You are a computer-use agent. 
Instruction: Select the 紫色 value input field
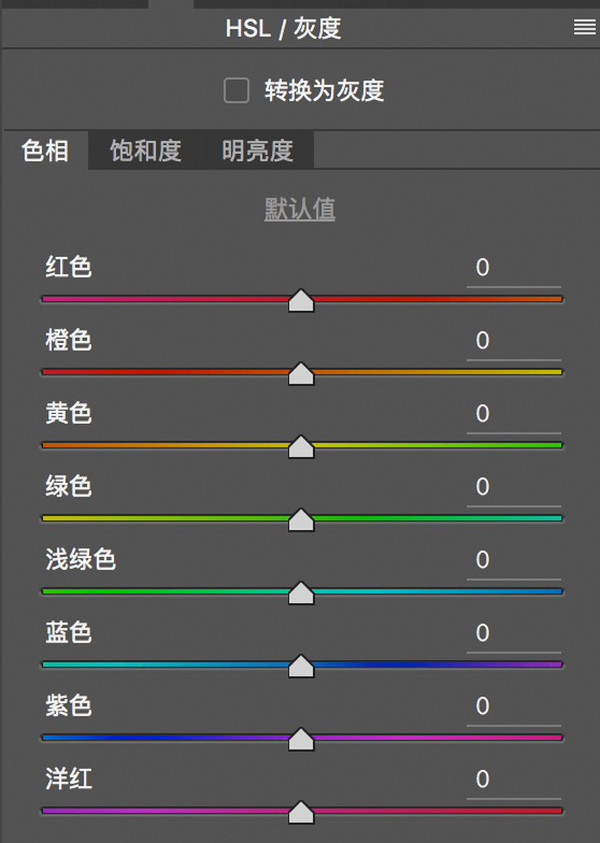coord(513,705)
